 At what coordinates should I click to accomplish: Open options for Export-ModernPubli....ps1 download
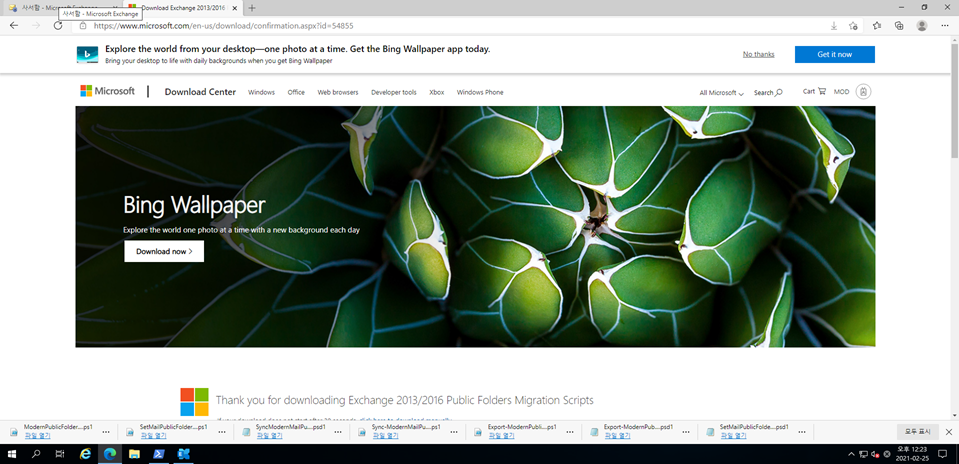(571, 432)
